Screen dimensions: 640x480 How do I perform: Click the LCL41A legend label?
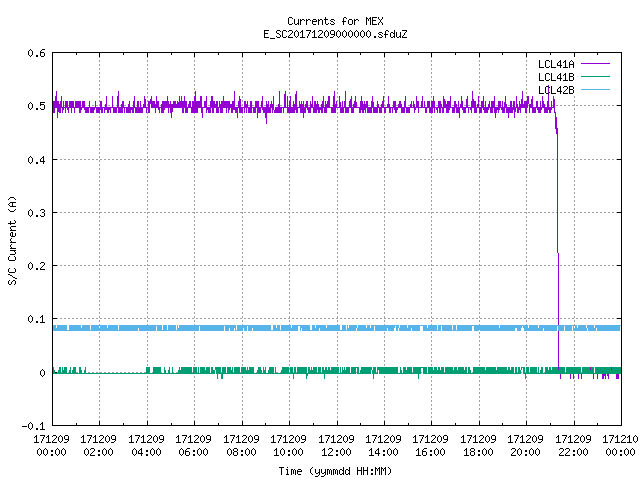(x=556, y=64)
